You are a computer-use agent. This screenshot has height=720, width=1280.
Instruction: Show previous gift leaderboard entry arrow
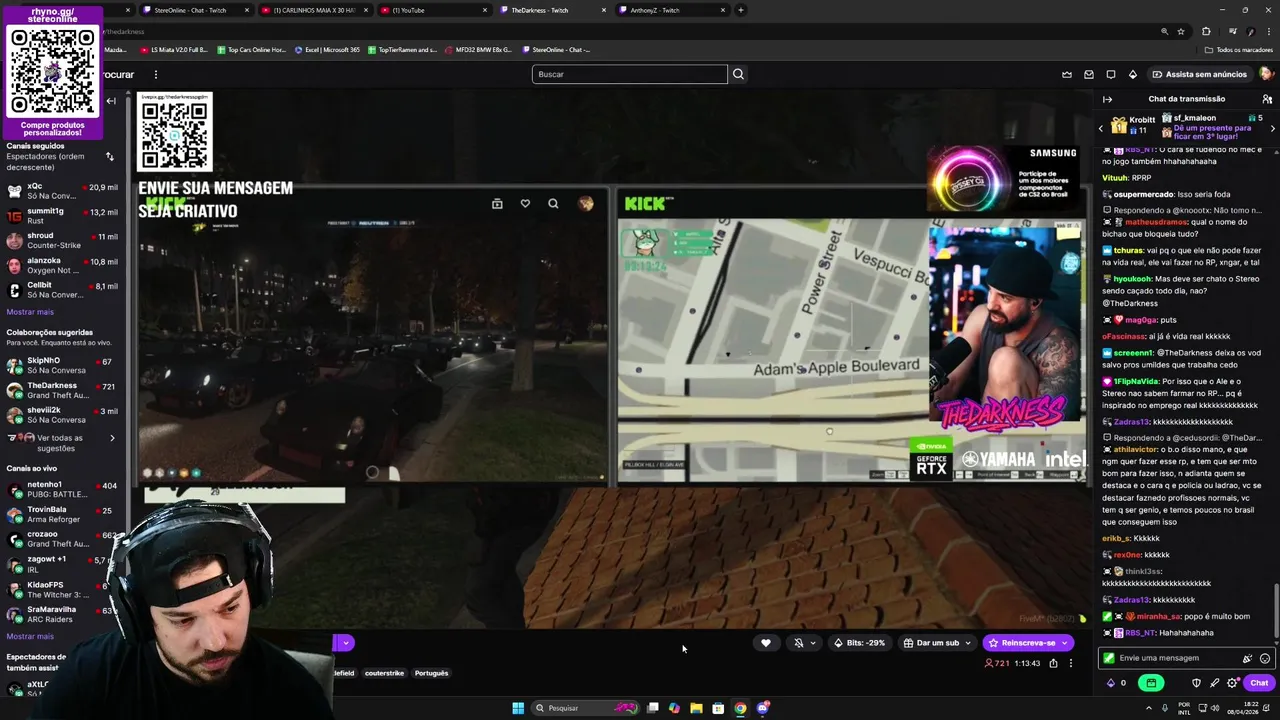click(1101, 128)
